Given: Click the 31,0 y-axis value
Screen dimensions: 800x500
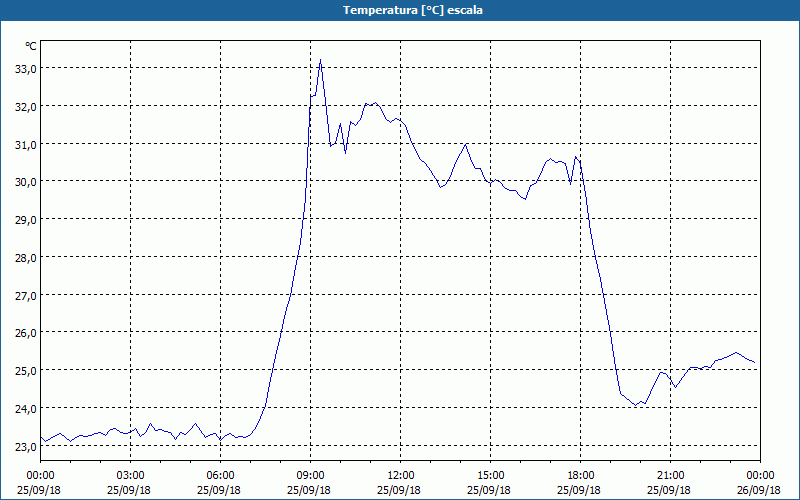Looking at the screenshot, I should click(x=26, y=145).
